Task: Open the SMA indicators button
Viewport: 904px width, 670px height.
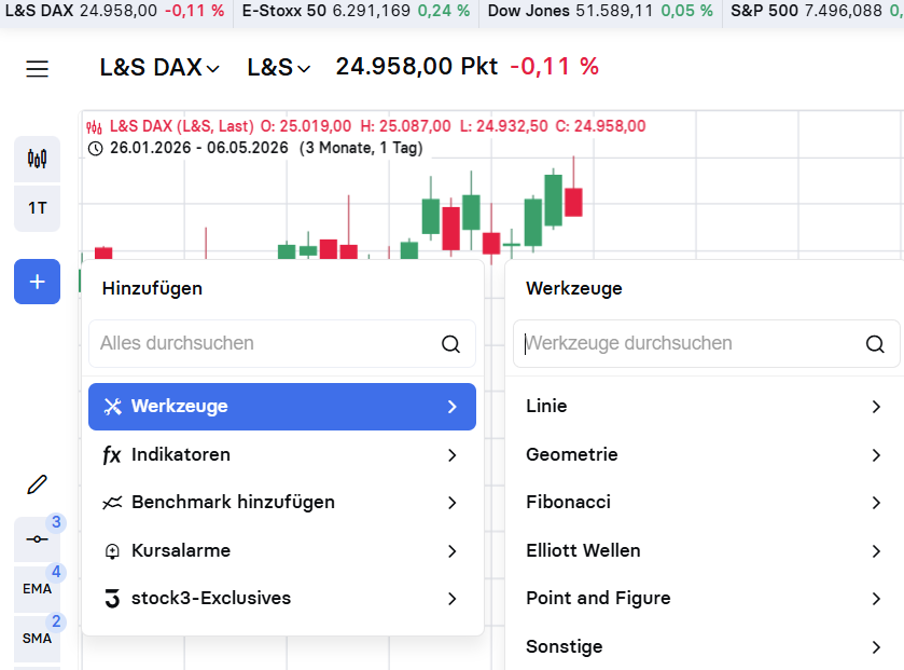Action: pos(37,638)
